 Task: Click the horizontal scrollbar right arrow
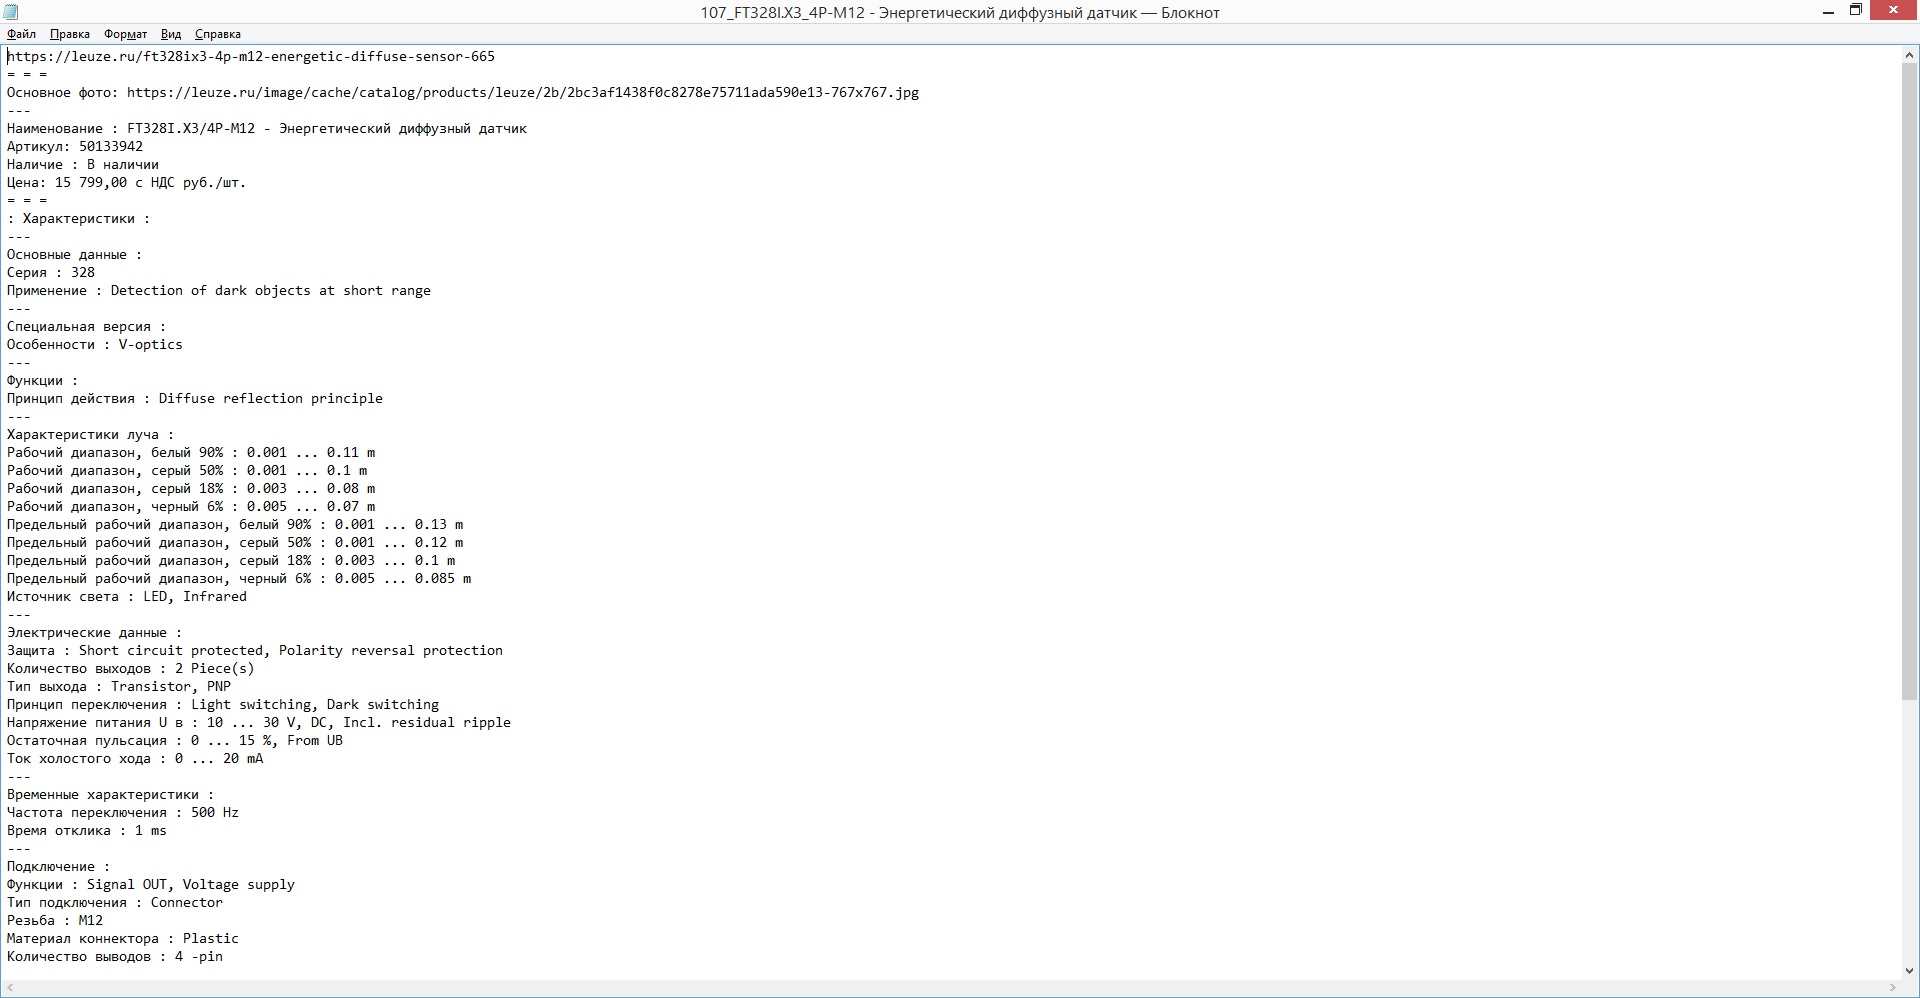pyautogui.click(x=1893, y=988)
